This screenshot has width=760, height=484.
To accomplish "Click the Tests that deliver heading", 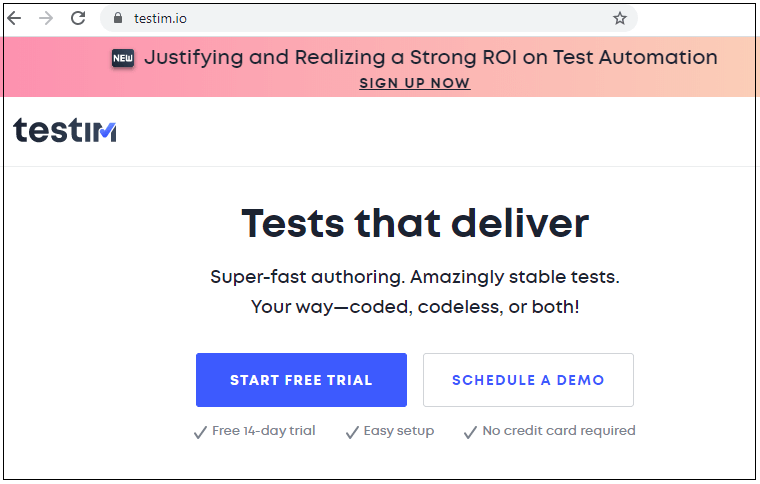I will (415, 223).
